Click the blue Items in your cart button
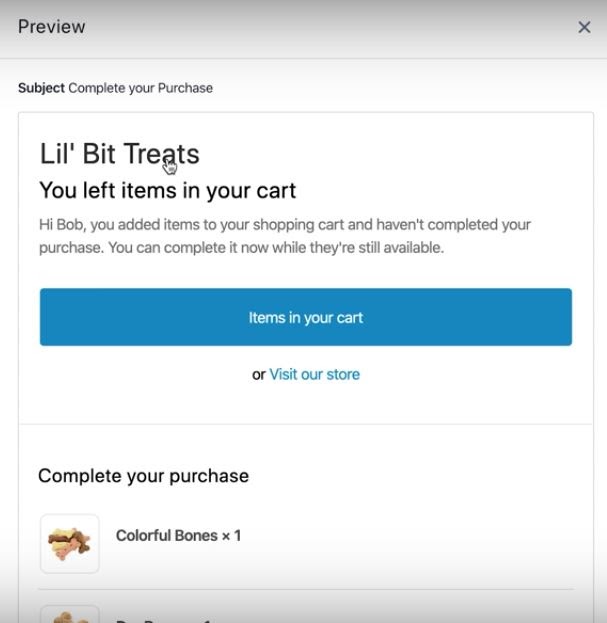 click(x=305, y=318)
